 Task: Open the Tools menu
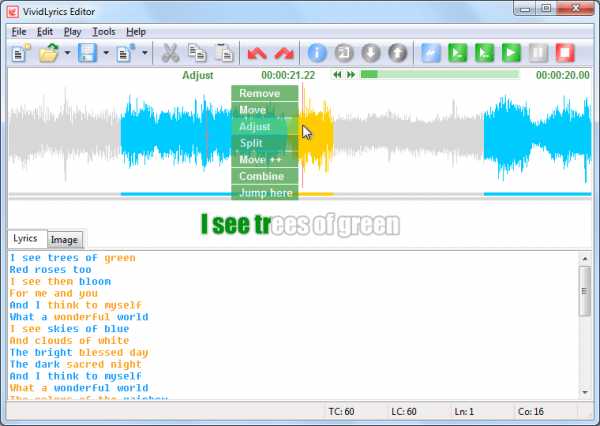pos(104,32)
